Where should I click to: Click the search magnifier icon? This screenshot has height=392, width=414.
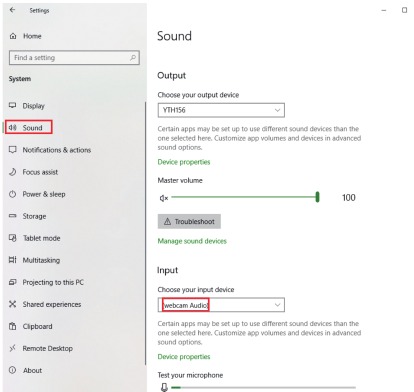133,58
